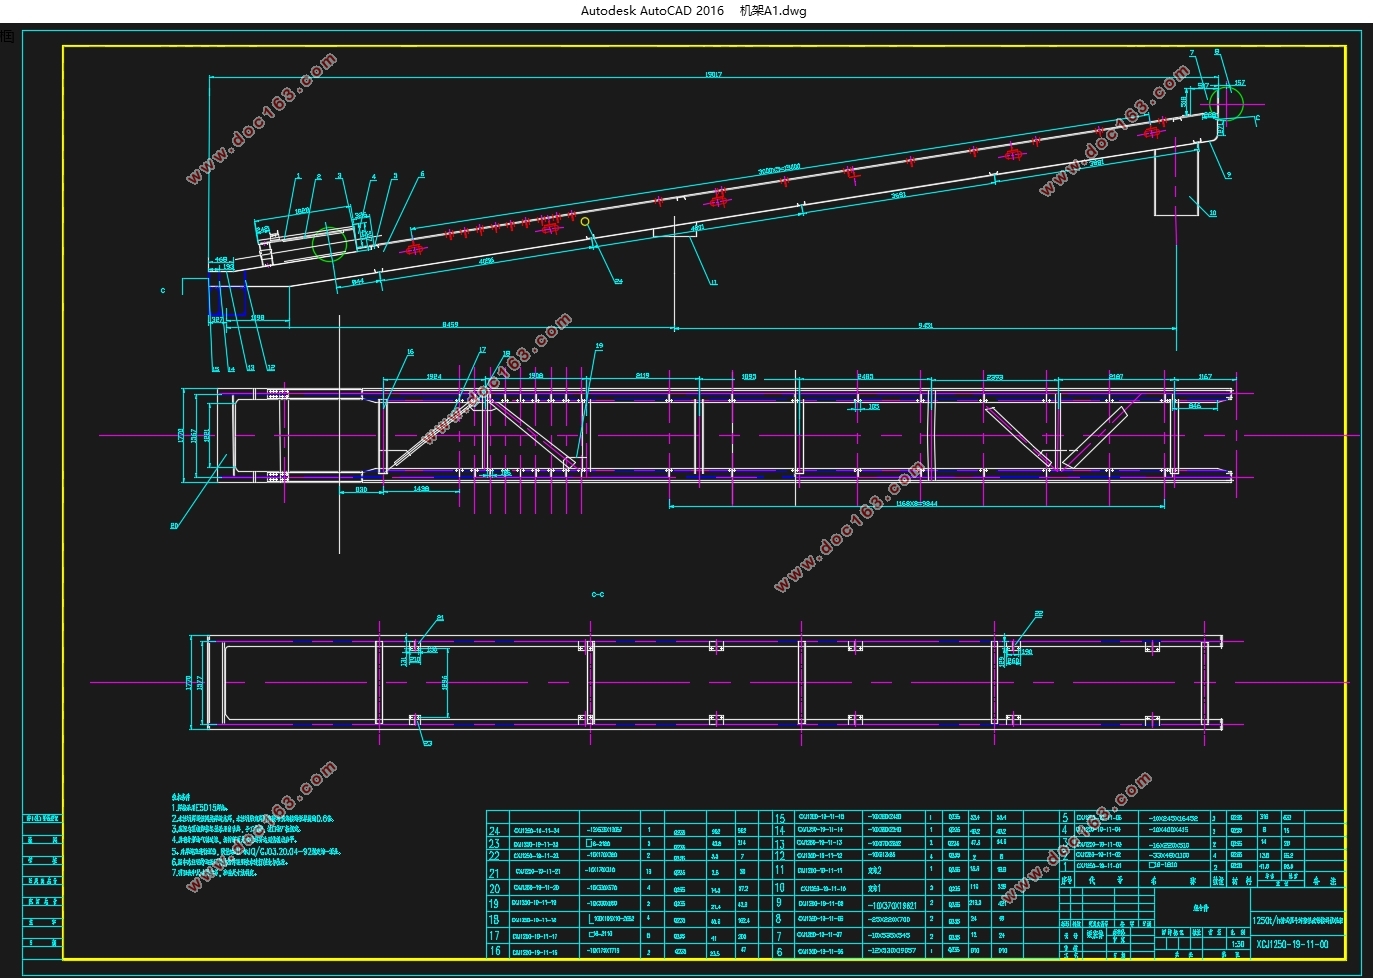This screenshot has width=1373, height=978.
Task: Select the C-C section view label
Action: click(597, 595)
